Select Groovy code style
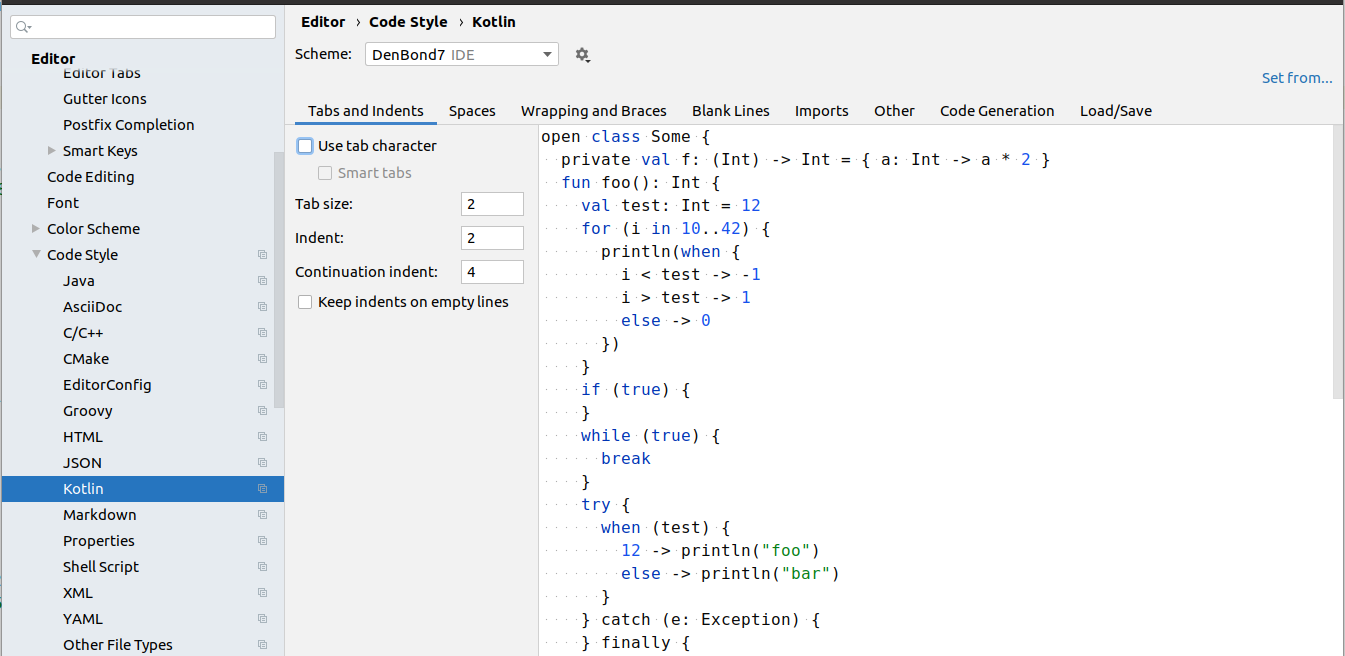1345x656 pixels. click(x=88, y=411)
